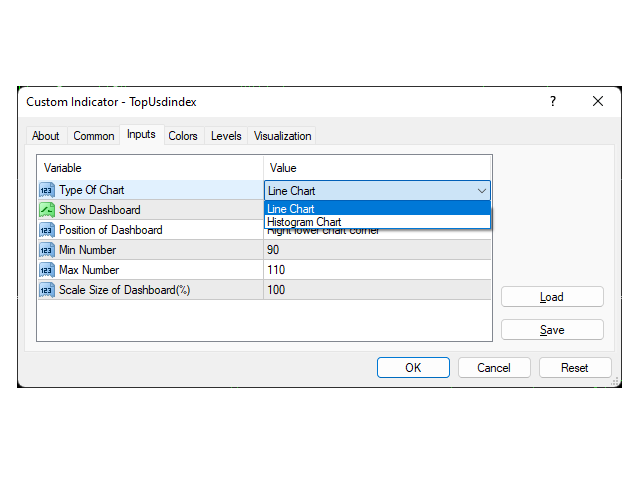Open the Colors tab

pyautogui.click(x=183, y=136)
